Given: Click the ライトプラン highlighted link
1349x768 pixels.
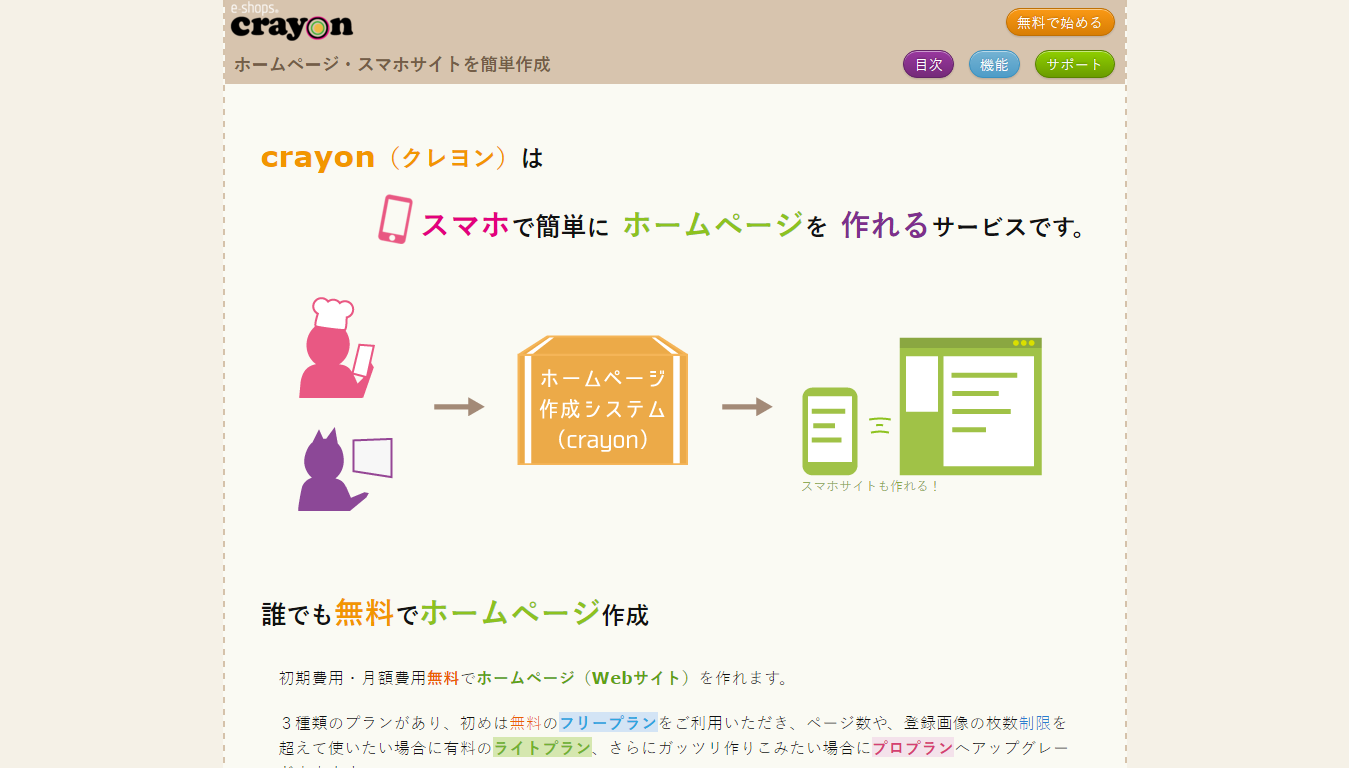Looking at the screenshot, I should pyautogui.click(x=542, y=748).
